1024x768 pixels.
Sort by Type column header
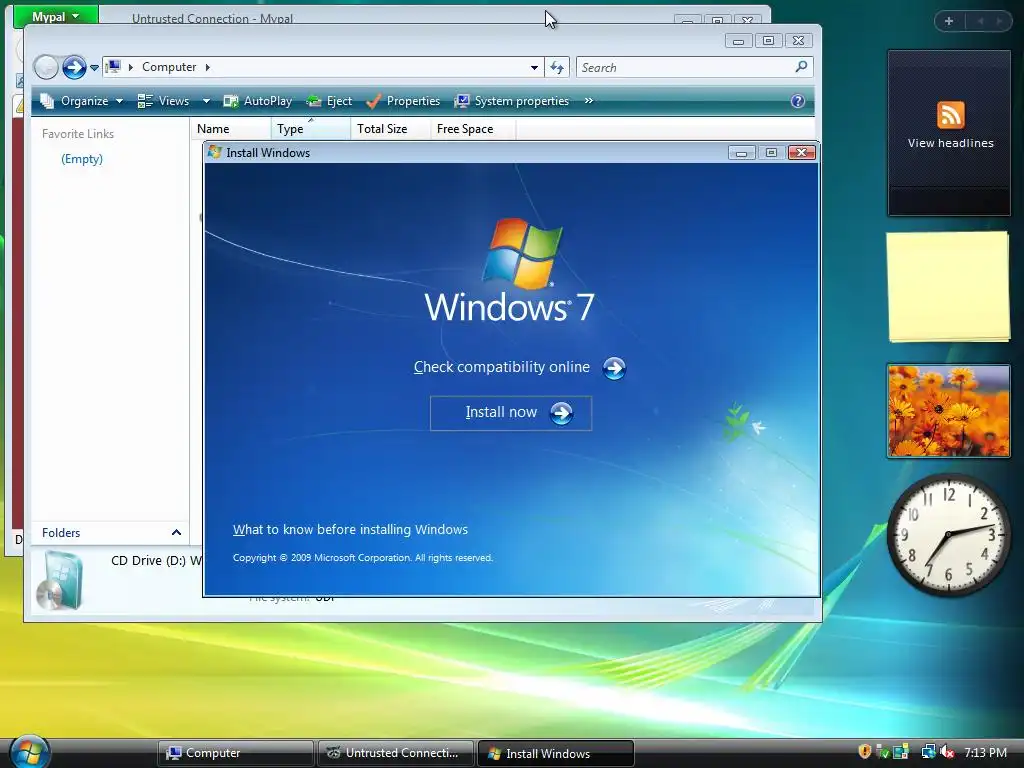311,129
